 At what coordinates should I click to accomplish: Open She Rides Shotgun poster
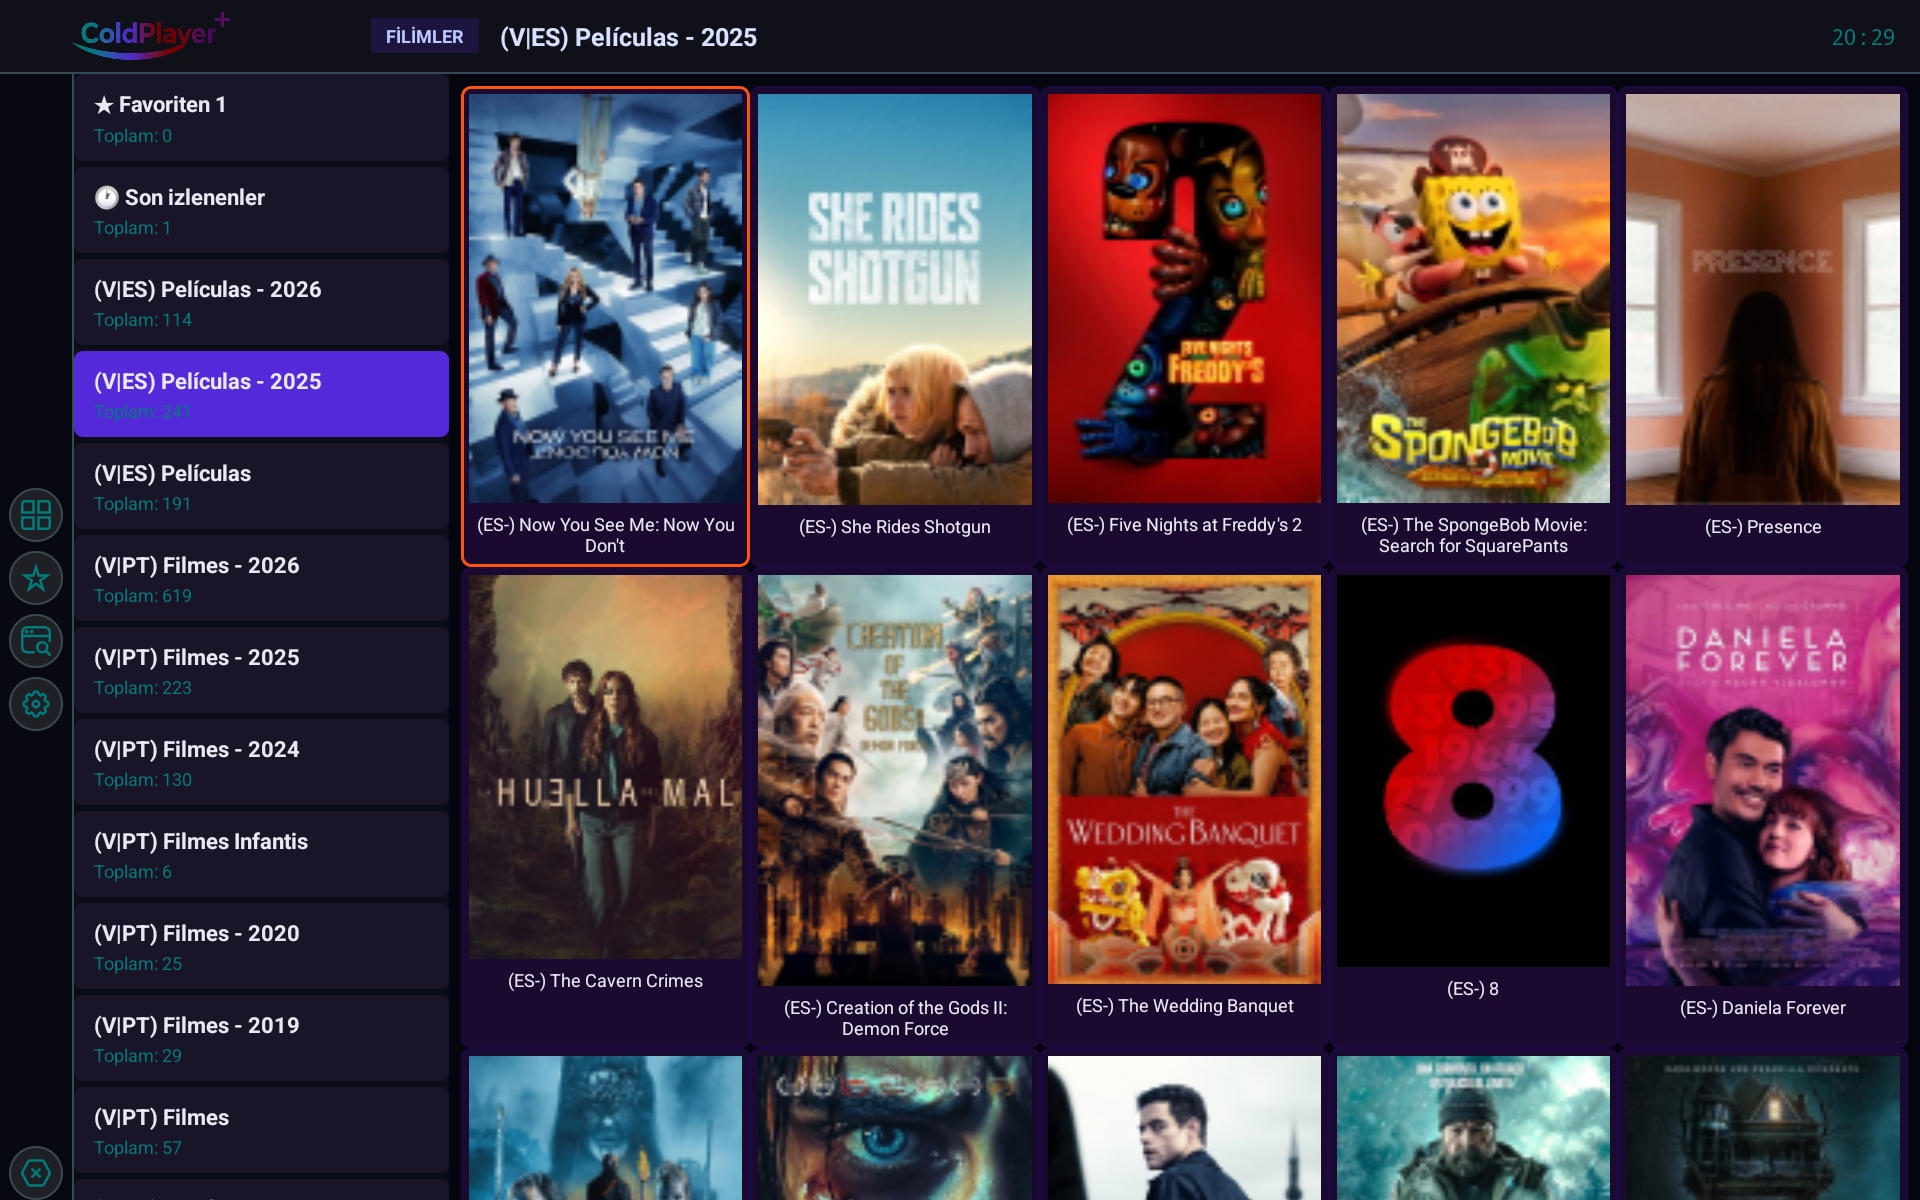(x=894, y=299)
